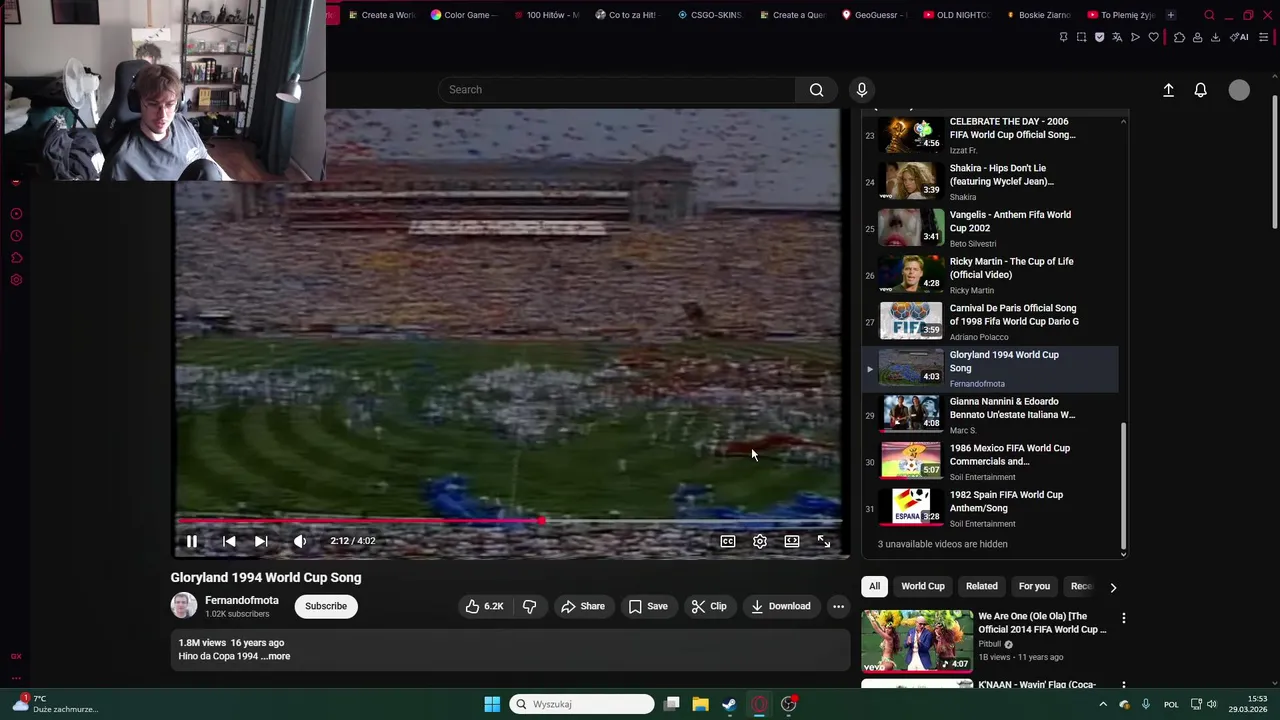Play We Are One (Ole Ola) recommended video
The width and height of the screenshot is (1280, 720).
(917, 641)
